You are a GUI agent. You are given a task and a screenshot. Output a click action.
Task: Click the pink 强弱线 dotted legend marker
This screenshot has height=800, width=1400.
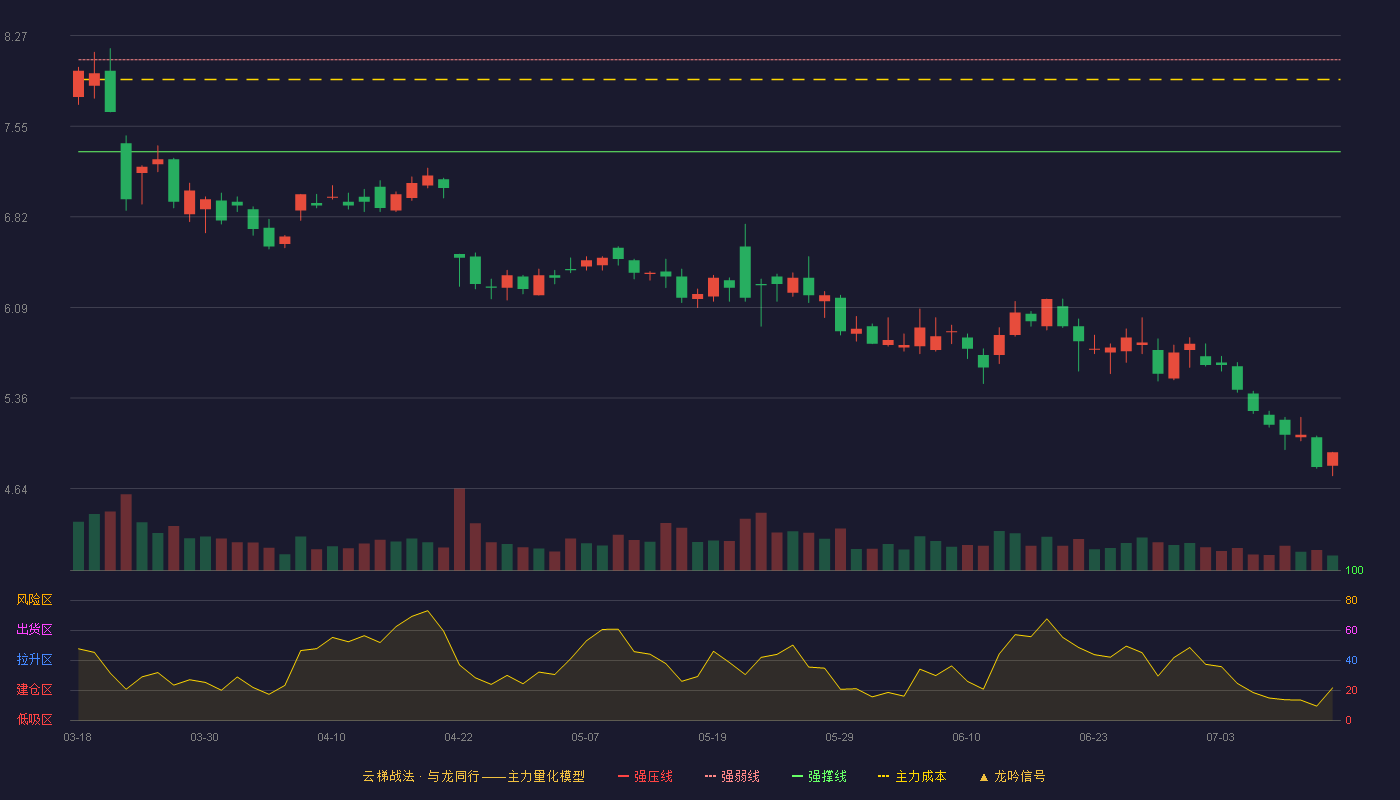tap(710, 776)
